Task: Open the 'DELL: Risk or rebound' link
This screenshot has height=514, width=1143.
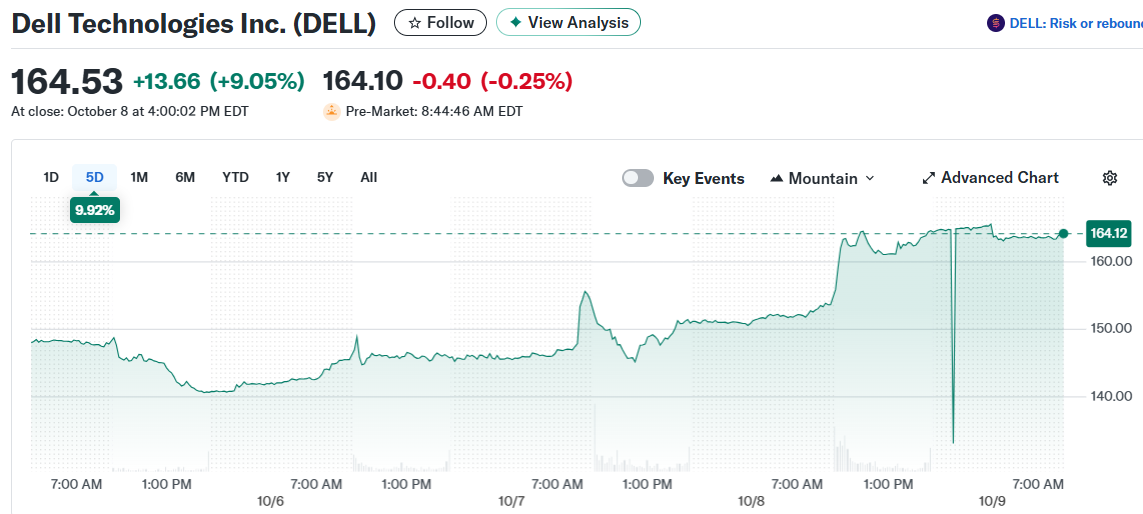Action: coord(1071,23)
